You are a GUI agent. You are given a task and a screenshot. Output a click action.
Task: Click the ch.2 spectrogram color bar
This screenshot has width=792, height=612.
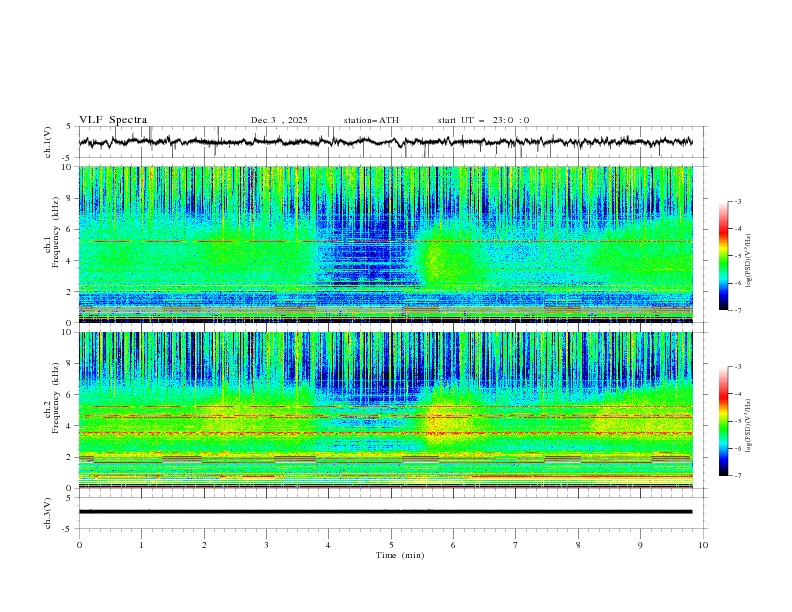click(723, 421)
